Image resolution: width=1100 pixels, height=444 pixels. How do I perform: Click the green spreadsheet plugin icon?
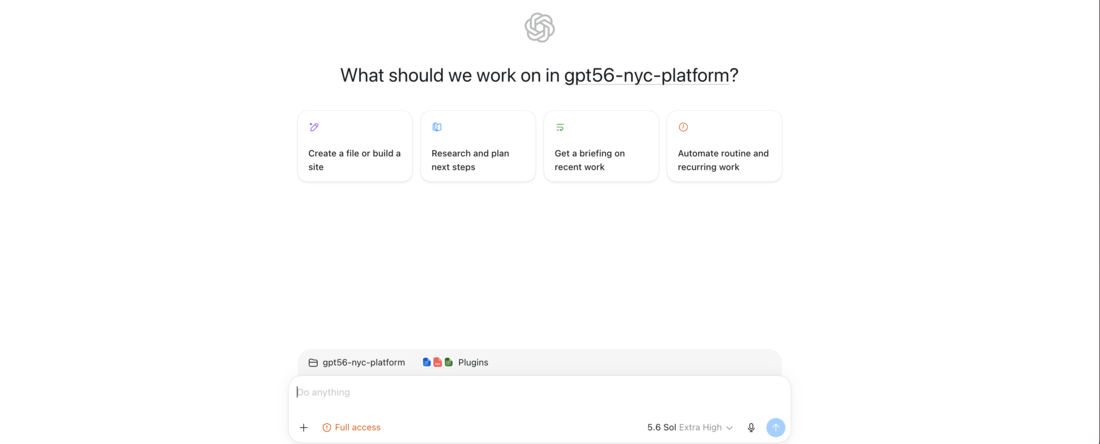coord(448,363)
